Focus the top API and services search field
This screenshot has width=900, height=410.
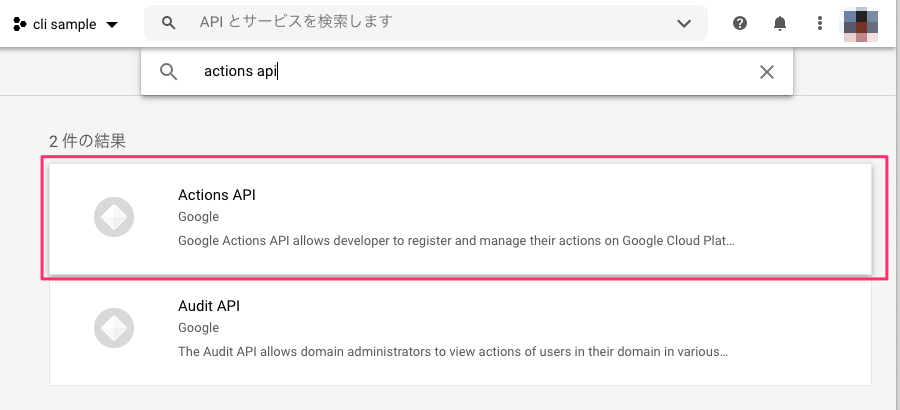click(426, 23)
